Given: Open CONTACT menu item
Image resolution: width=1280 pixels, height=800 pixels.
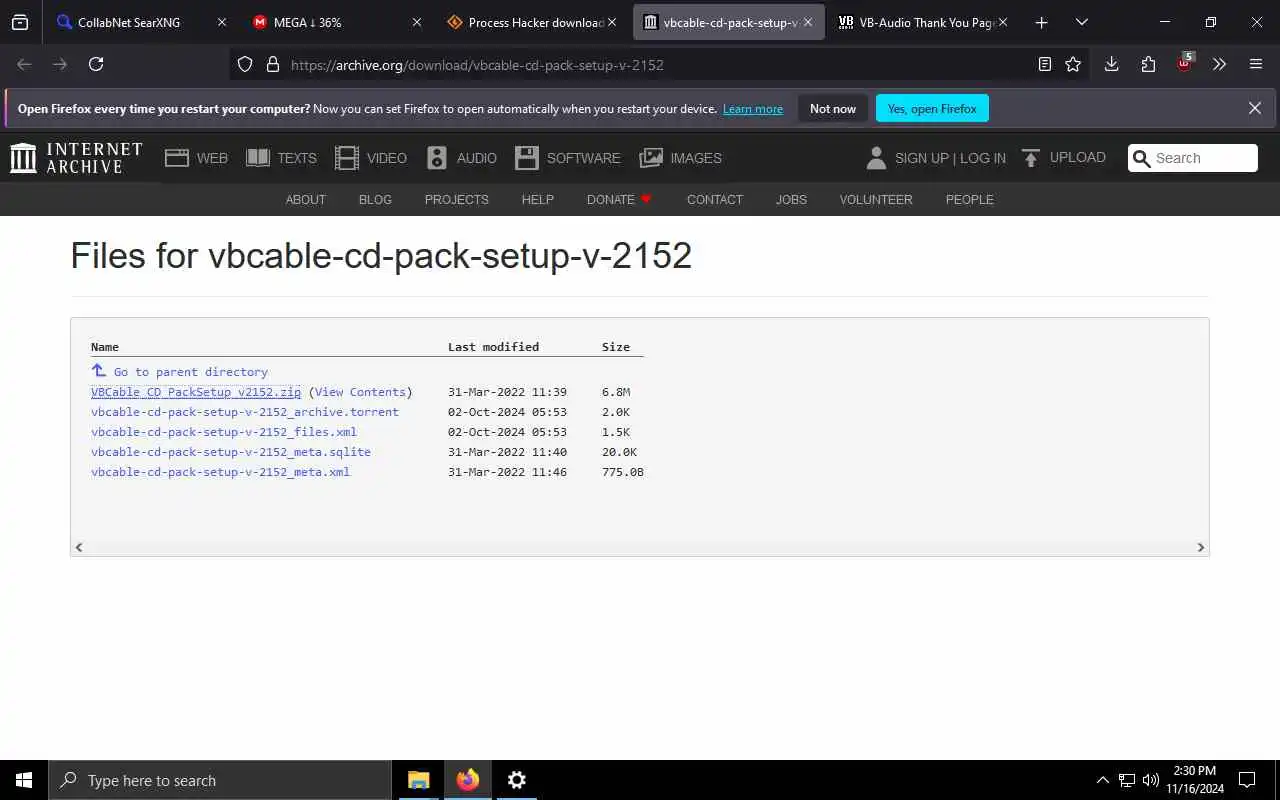Looking at the screenshot, I should [x=714, y=200].
